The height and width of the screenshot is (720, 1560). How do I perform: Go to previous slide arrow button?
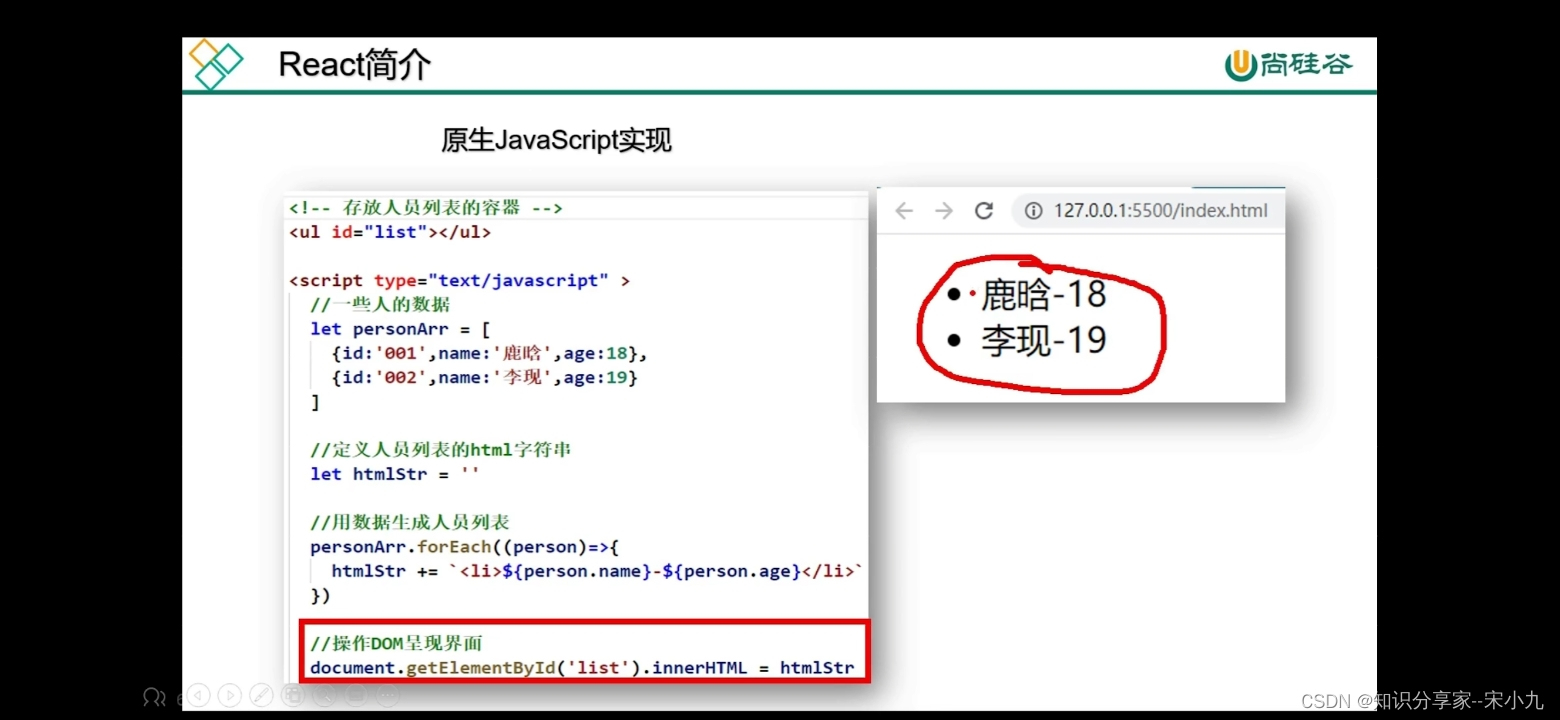pos(198,695)
